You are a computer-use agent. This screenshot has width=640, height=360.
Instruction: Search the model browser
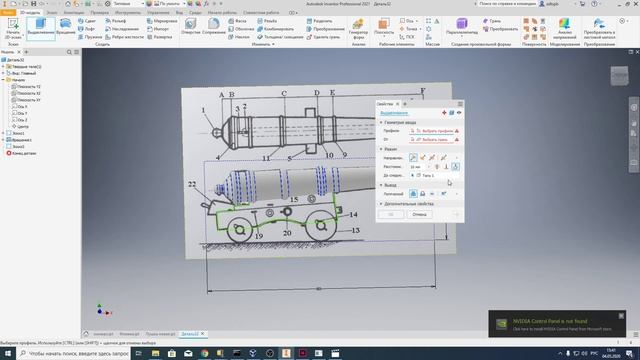[69, 52]
